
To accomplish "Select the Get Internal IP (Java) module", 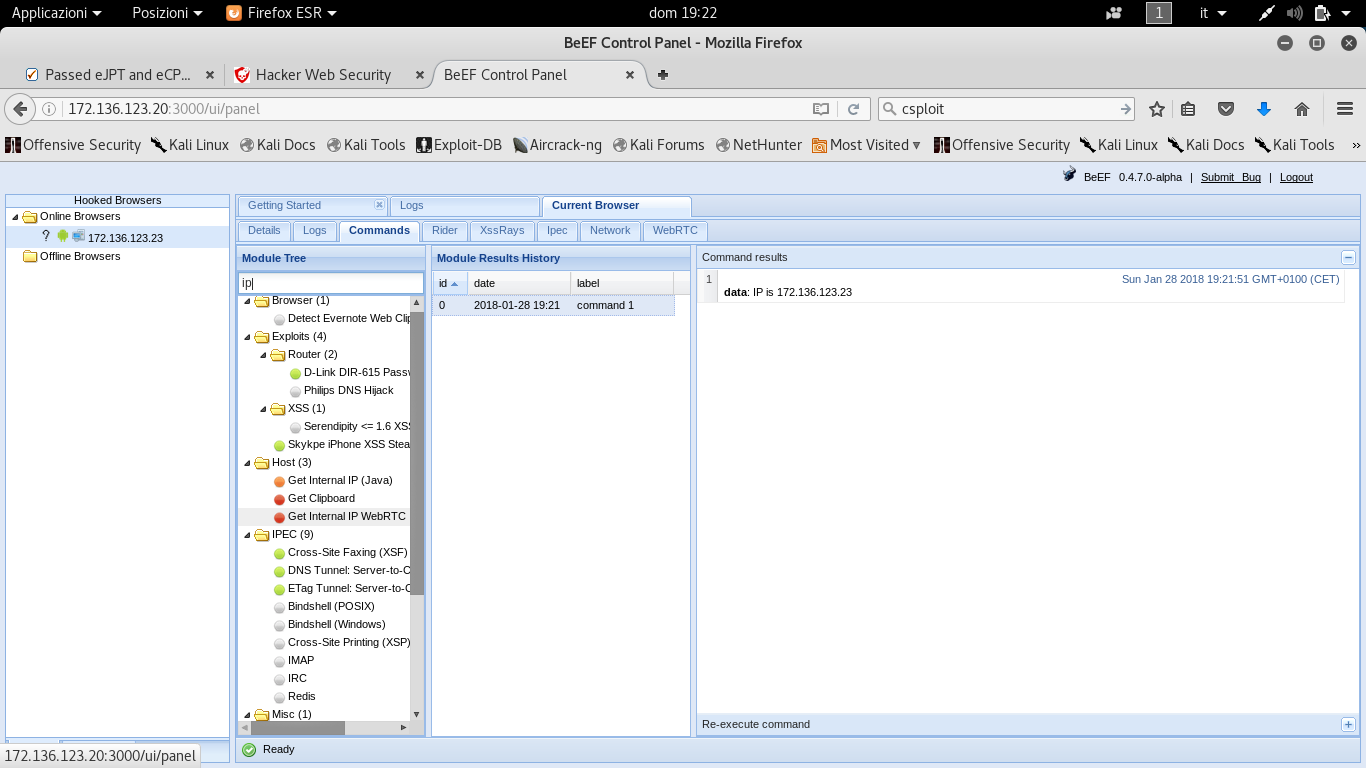I will coord(340,480).
